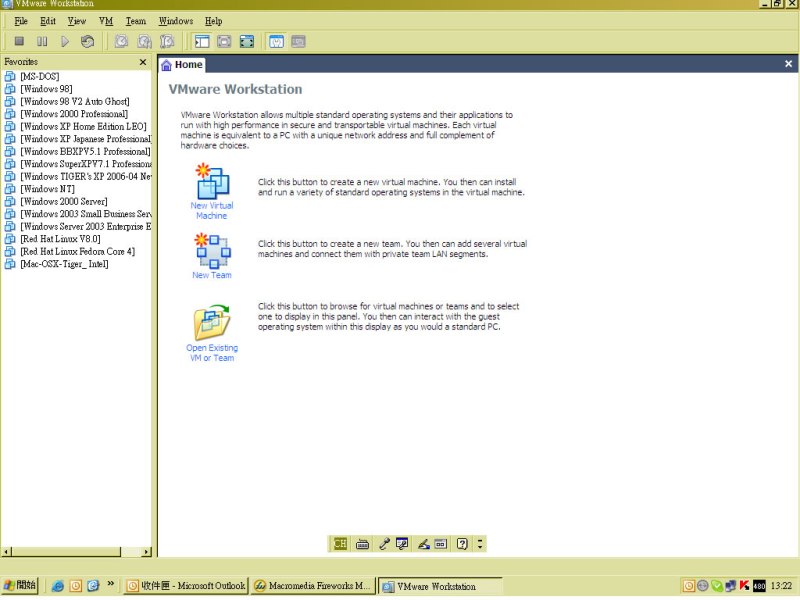Click the Reset virtual machine icon
This screenshot has height=600, width=800.
tap(87, 41)
